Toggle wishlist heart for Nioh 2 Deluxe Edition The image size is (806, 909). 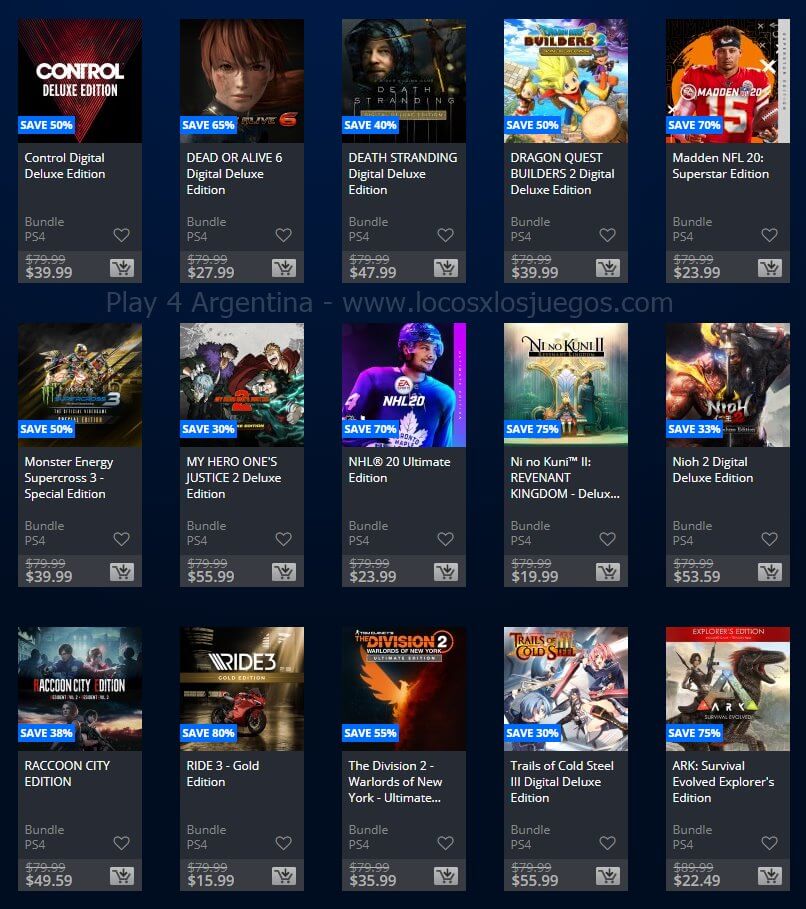pos(769,539)
